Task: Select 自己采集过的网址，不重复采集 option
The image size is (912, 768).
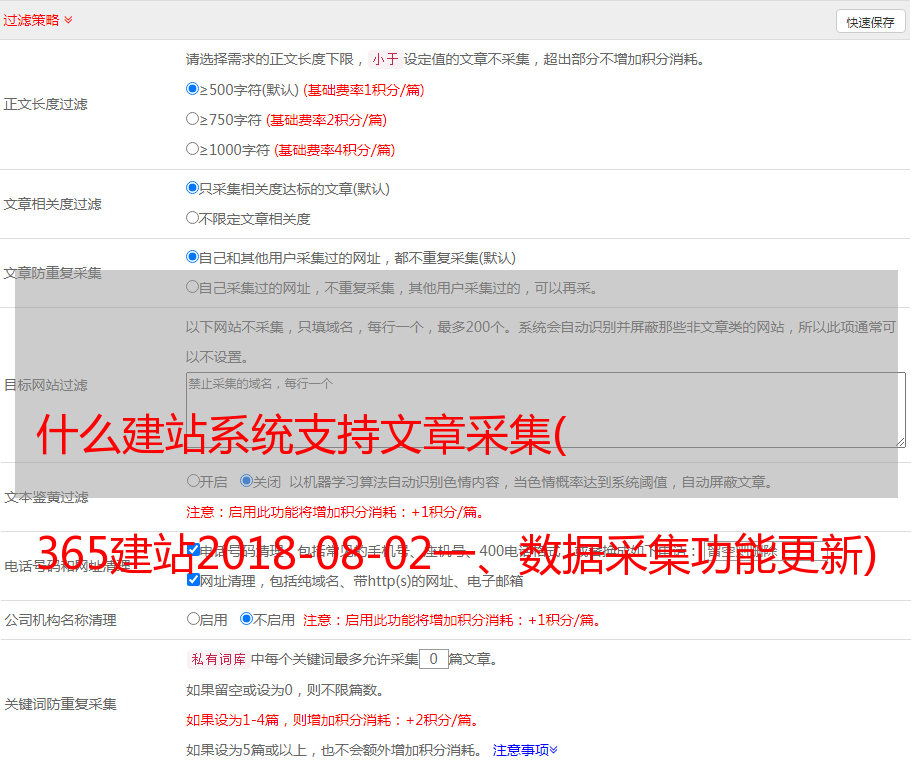Action: coord(193,286)
